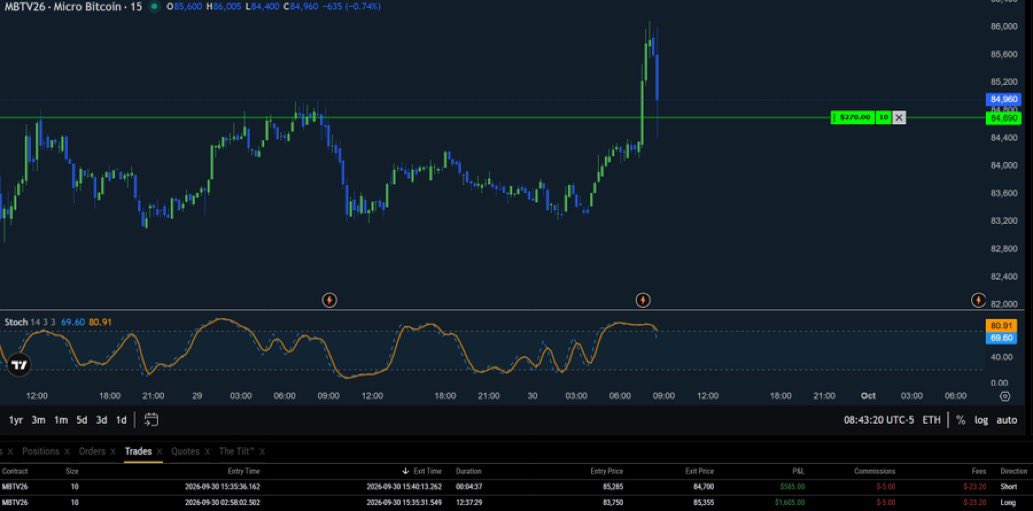Close the position with the X on the order label
1033x511 pixels.
click(x=899, y=117)
